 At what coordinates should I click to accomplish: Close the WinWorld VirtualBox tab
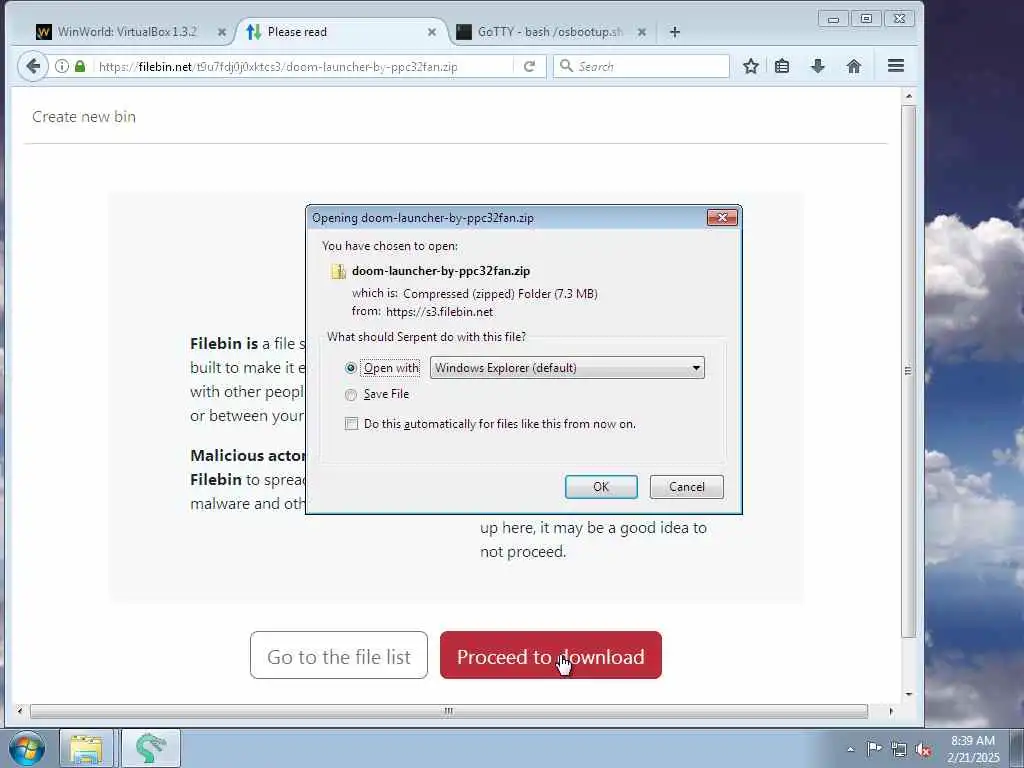(221, 32)
